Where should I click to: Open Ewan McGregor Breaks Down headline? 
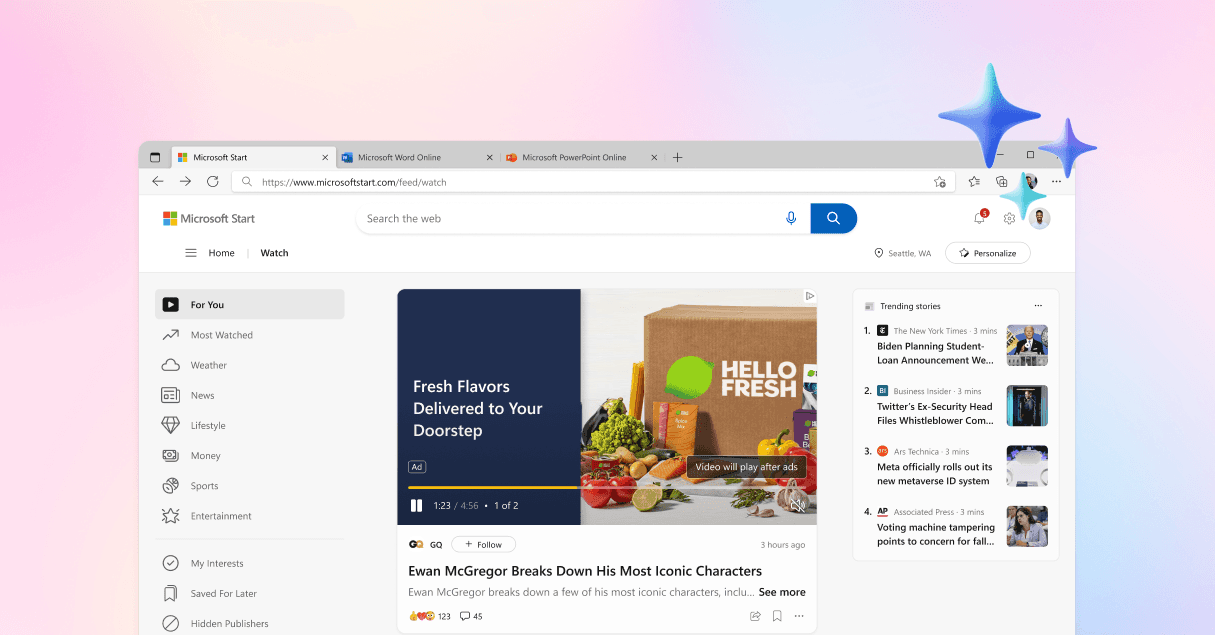(x=585, y=571)
